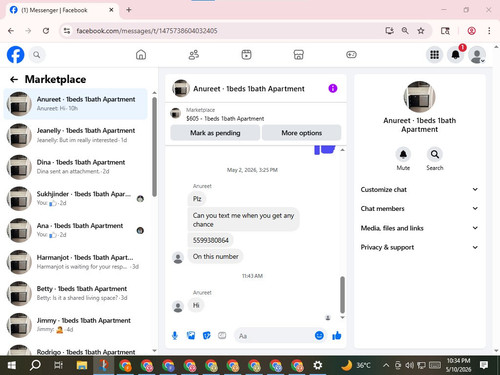
Task: Click Mark as pending button
Action: pos(215,133)
